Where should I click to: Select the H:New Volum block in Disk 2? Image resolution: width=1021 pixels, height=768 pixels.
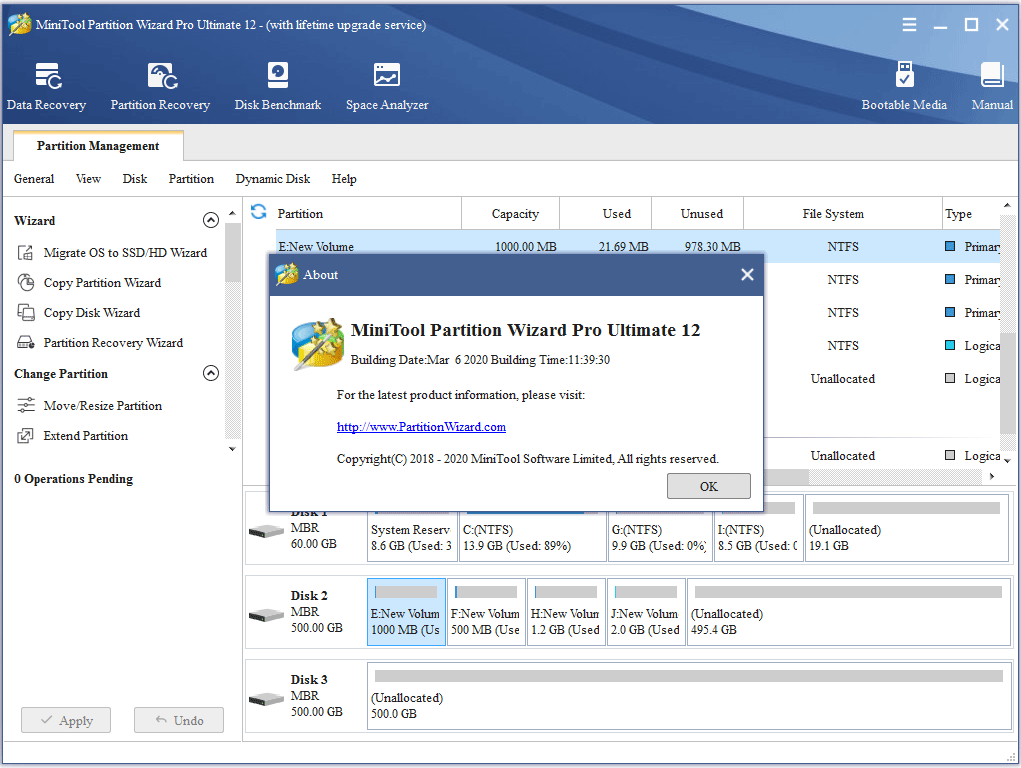566,612
